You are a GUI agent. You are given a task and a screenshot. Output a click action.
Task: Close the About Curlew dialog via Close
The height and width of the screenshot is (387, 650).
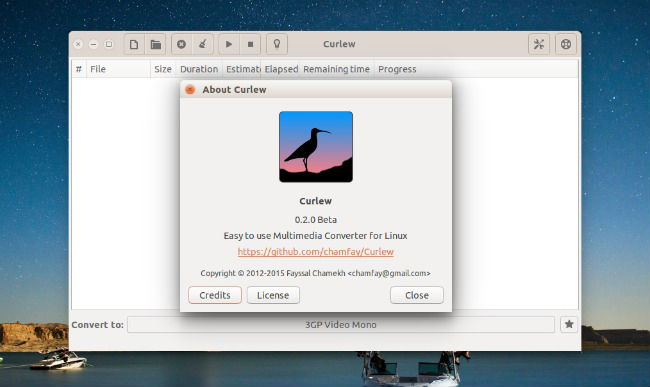pyautogui.click(x=417, y=295)
